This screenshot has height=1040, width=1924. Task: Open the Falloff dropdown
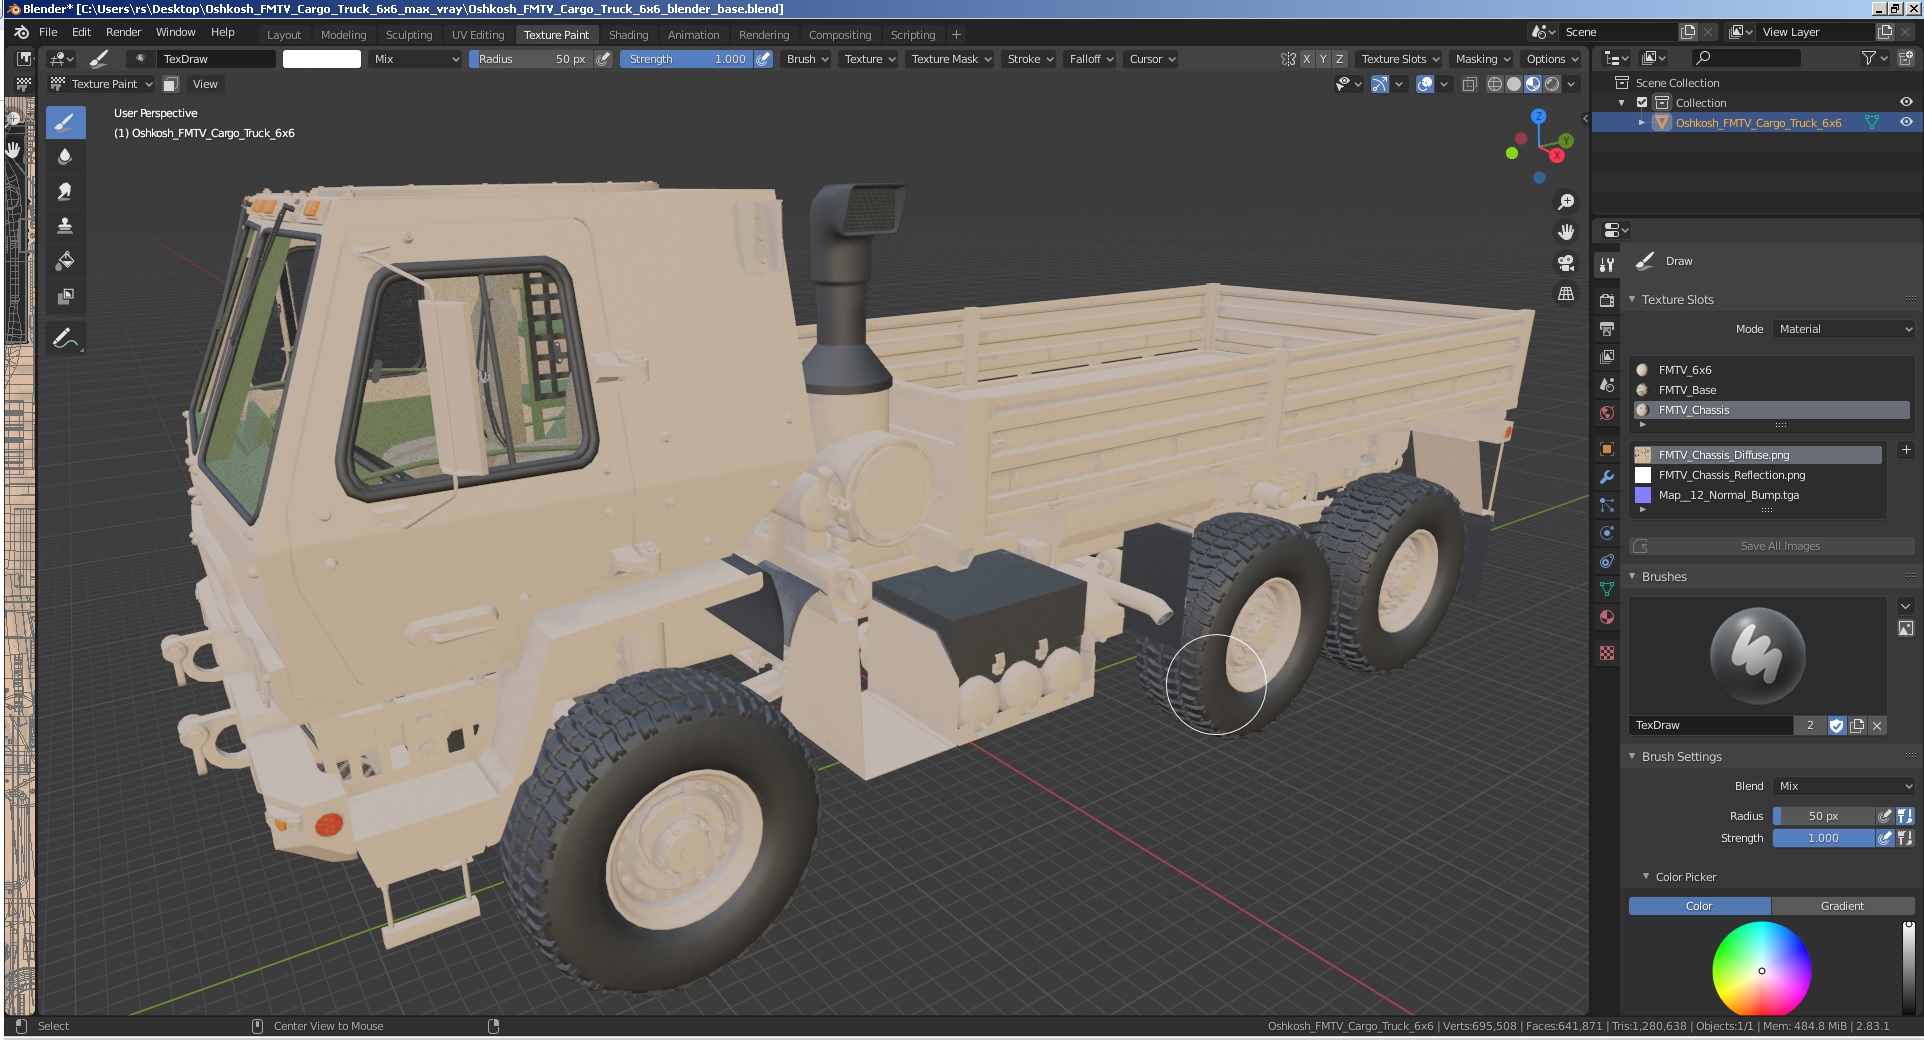click(x=1091, y=59)
